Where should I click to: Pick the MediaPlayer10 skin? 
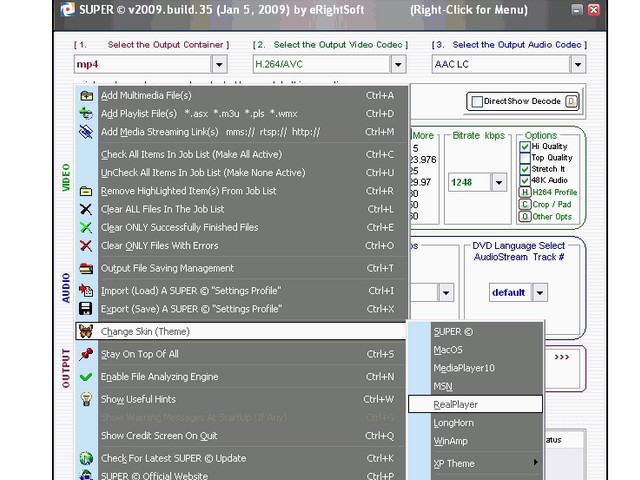point(476,368)
